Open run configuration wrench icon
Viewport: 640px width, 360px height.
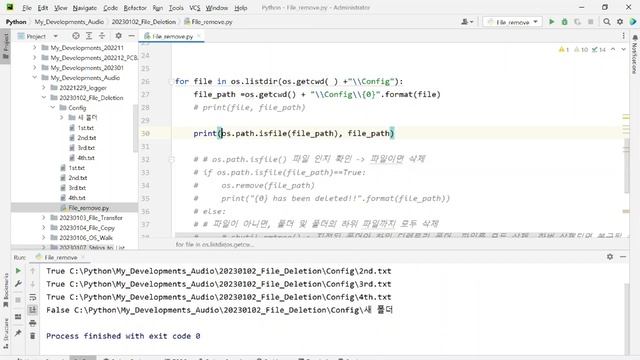coord(18,284)
